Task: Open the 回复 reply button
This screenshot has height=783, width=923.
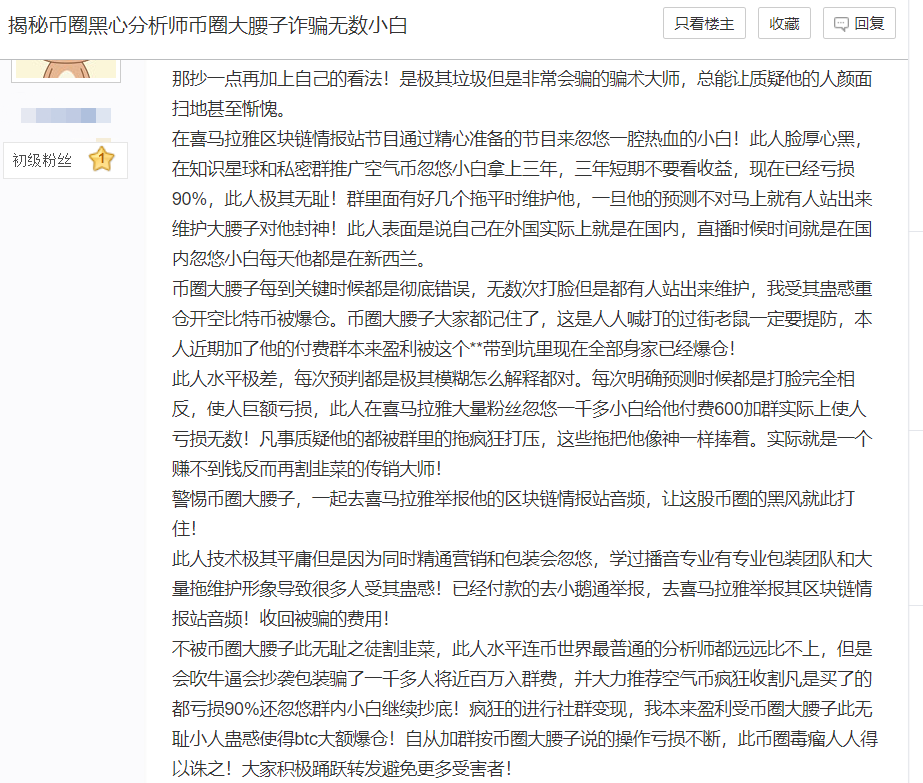Action: pos(858,24)
